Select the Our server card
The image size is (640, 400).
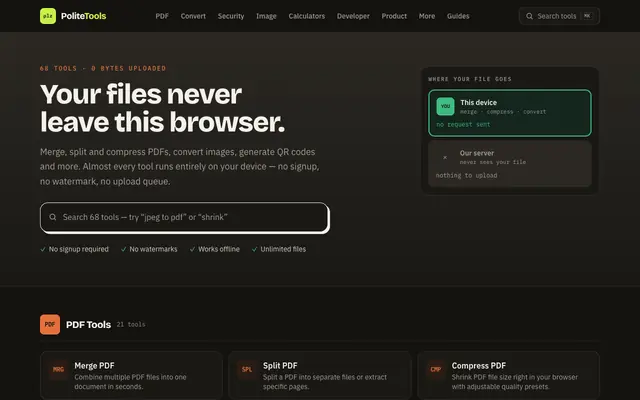click(x=510, y=164)
